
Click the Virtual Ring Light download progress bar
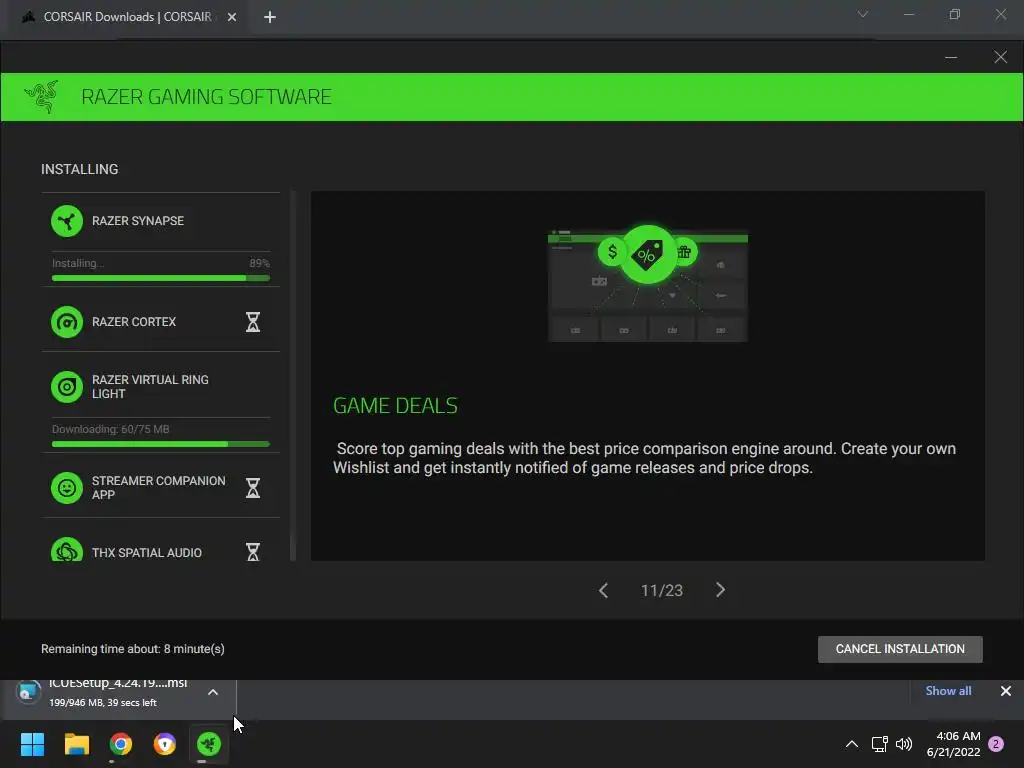(161, 444)
